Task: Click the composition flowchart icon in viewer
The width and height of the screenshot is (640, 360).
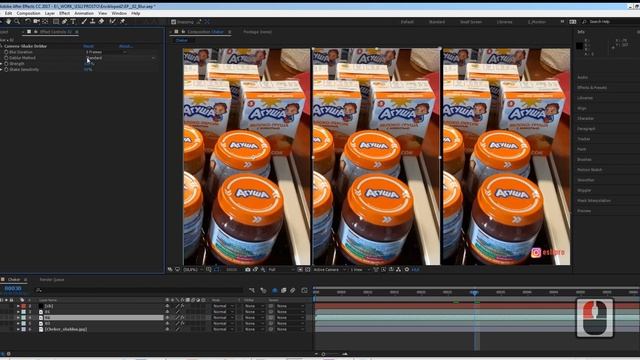Action: pyautogui.click(x=398, y=269)
